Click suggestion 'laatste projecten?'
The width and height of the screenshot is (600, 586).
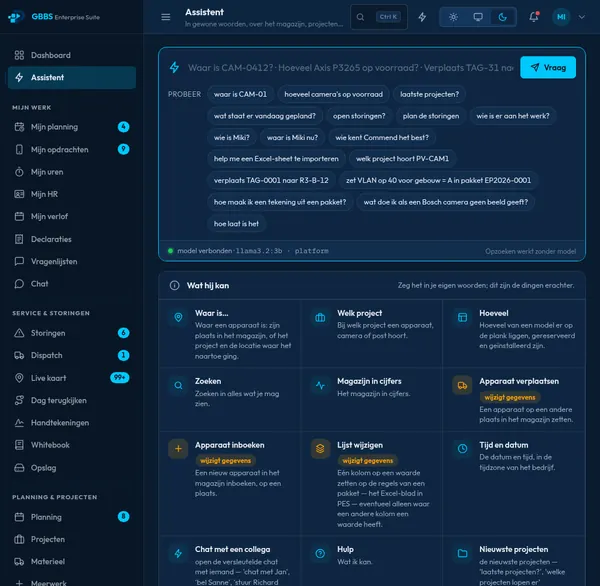pos(429,94)
